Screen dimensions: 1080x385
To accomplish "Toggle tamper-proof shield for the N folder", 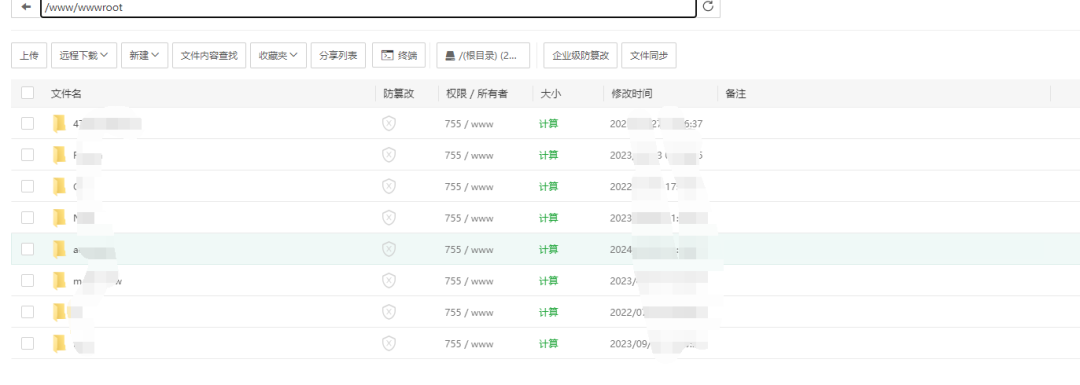I will pyautogui.click(x=389, y=218).
